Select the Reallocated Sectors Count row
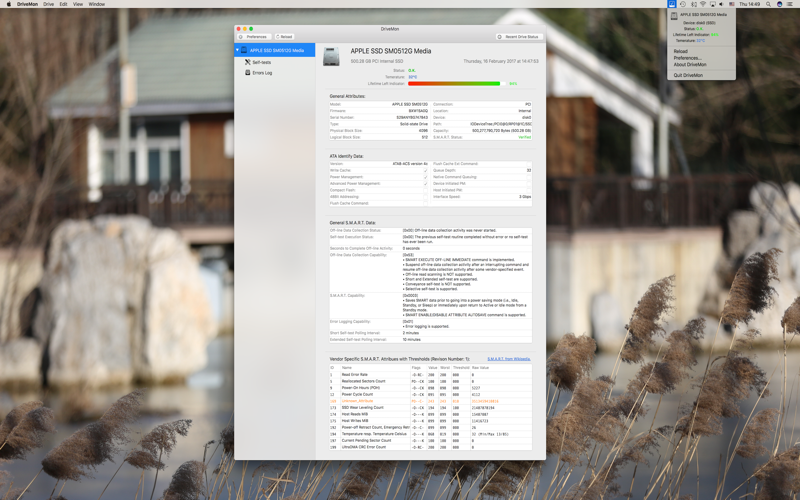 [x=430, y=381]
